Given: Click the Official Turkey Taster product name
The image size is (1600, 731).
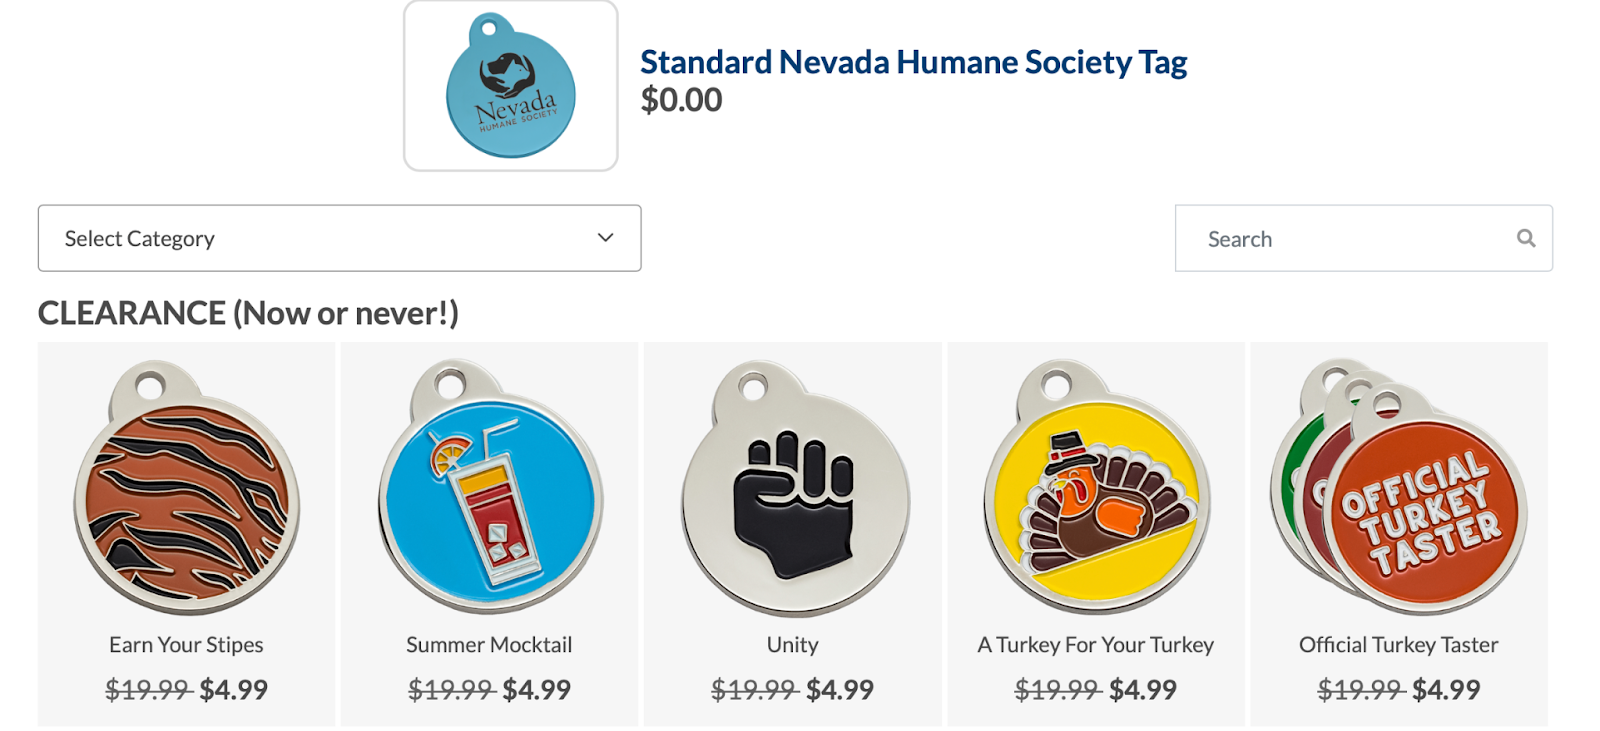Looking at the screenshot, I should point(1398,645).
